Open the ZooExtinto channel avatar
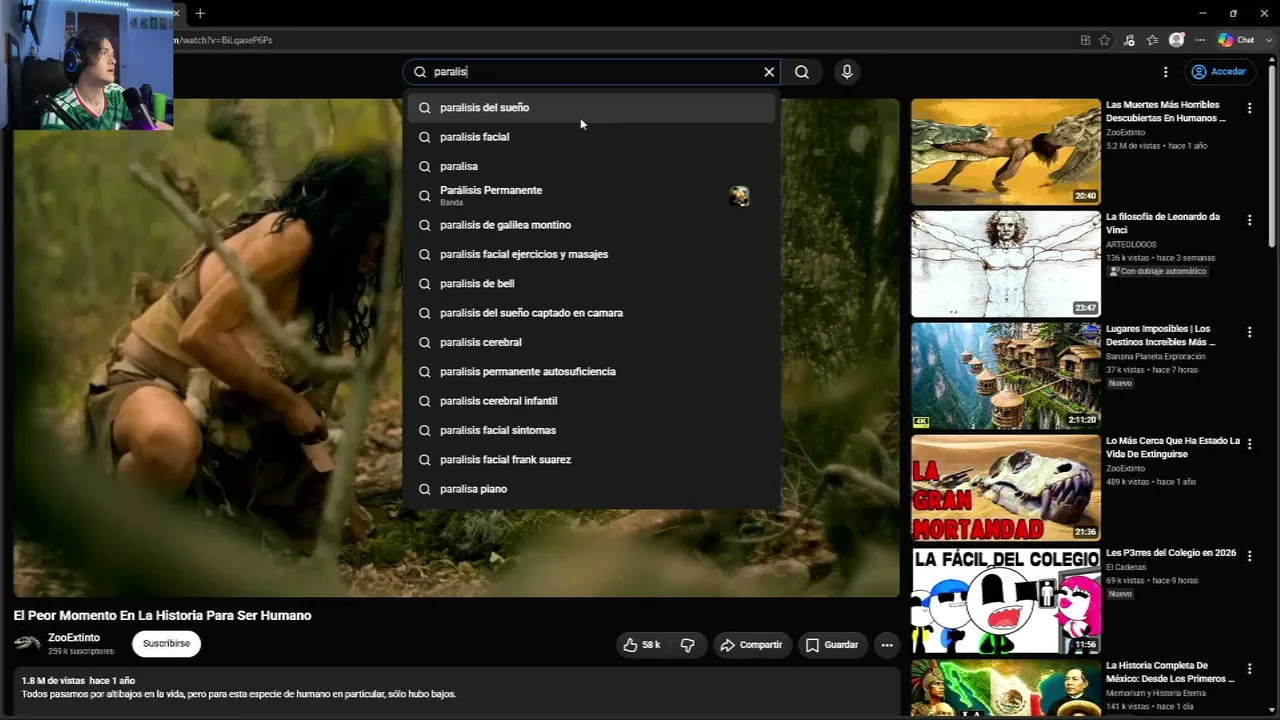Viewport: 1280px width, 720px height. [x=27, y=643]
